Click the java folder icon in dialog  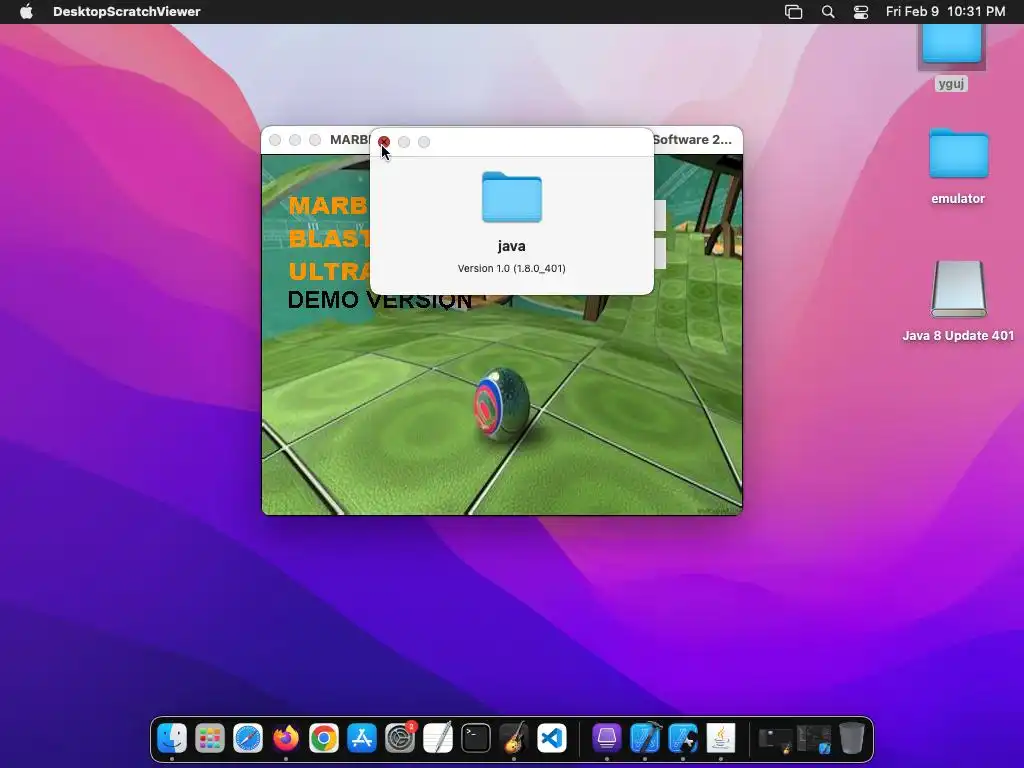point(511,197)
